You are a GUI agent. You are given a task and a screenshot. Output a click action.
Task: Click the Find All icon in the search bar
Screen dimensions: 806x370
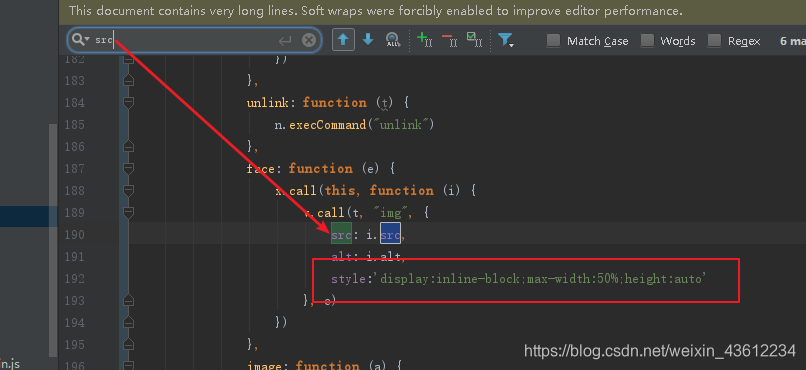tap(393, 40)
